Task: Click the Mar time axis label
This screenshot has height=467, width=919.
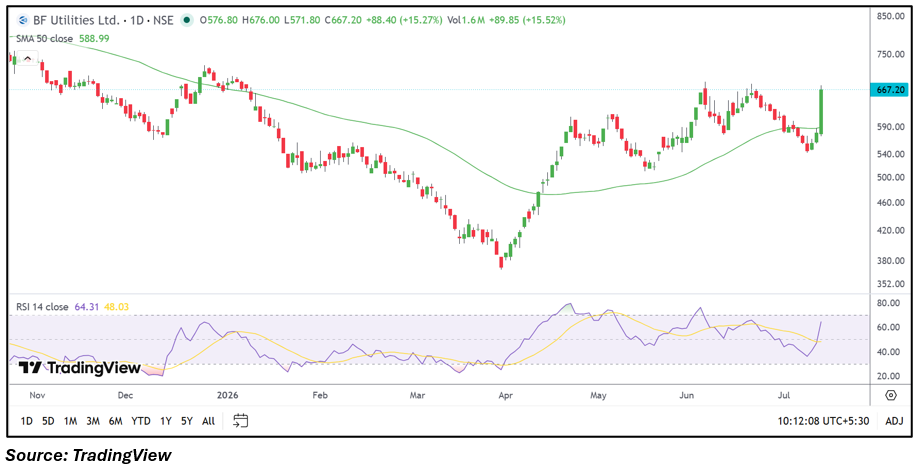Action: click(x=417, y=396)
